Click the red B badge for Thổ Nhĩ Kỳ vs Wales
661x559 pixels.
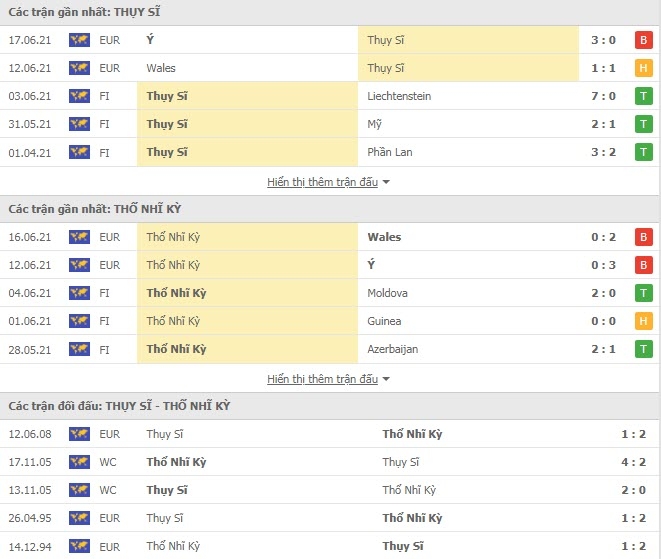tap(643, 237)
